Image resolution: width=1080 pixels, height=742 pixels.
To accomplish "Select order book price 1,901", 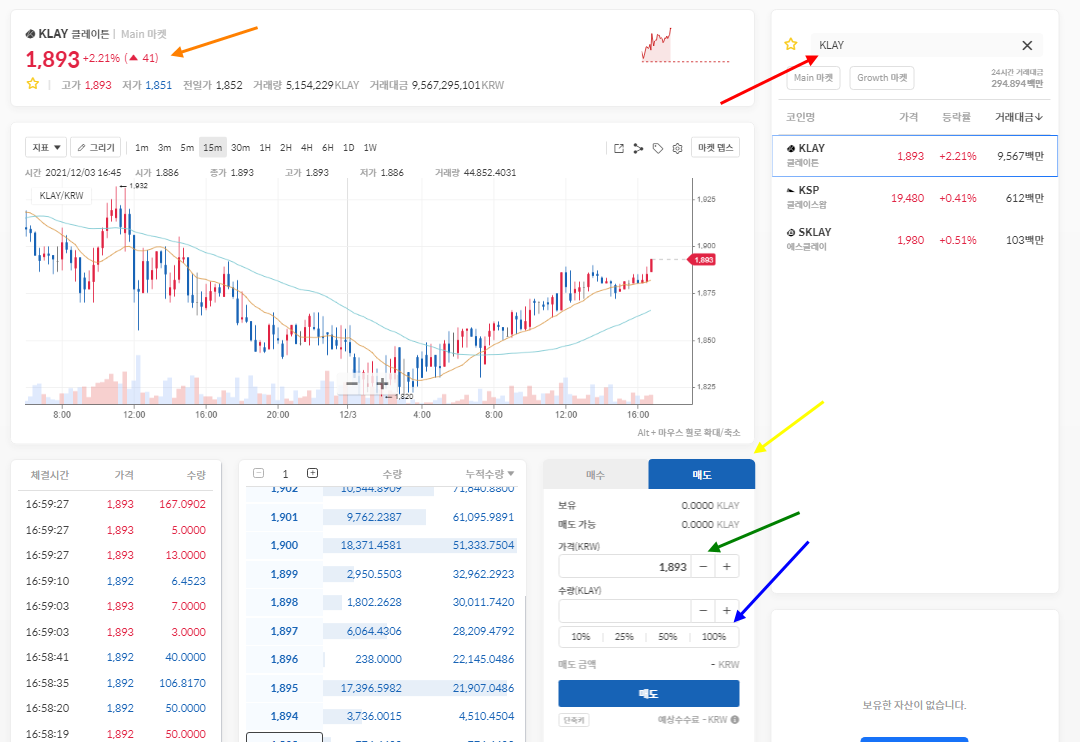I will coord(284,517).
